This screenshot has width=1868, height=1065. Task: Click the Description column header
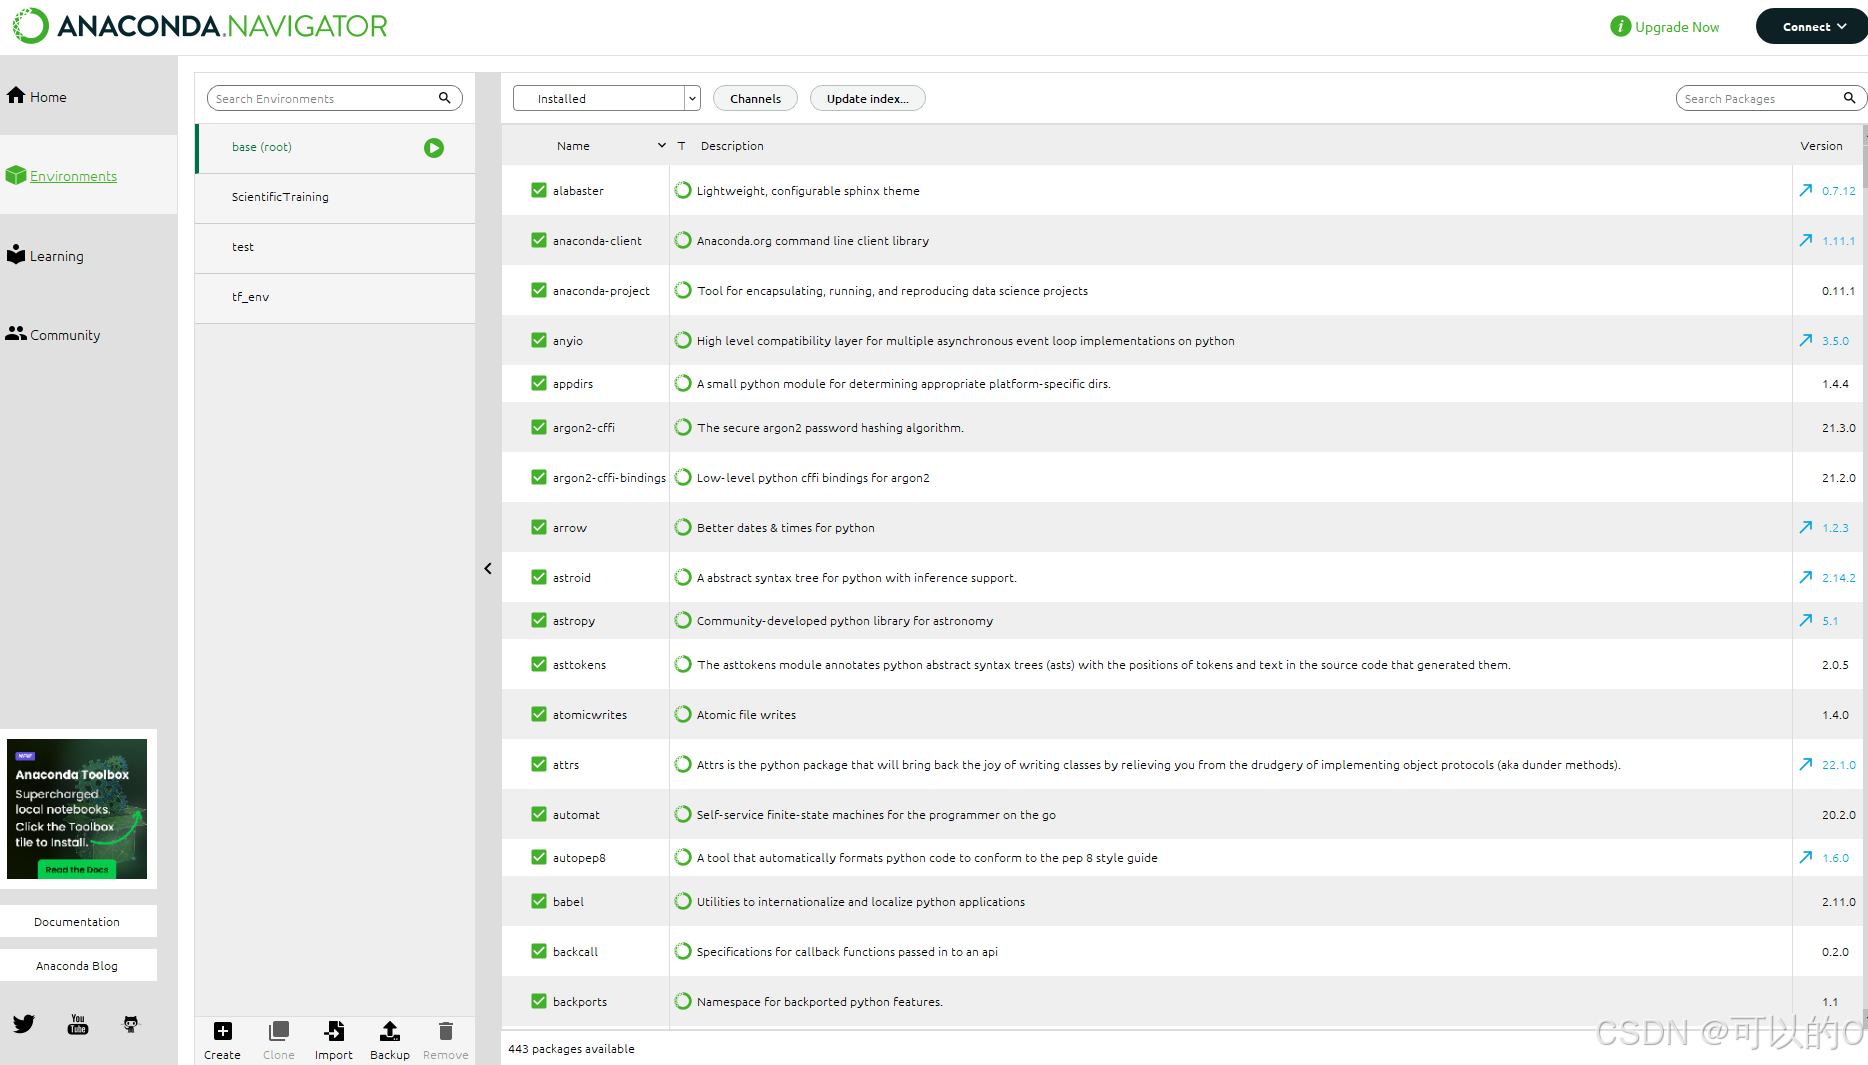pyautogui.click(x=732, y=146)
